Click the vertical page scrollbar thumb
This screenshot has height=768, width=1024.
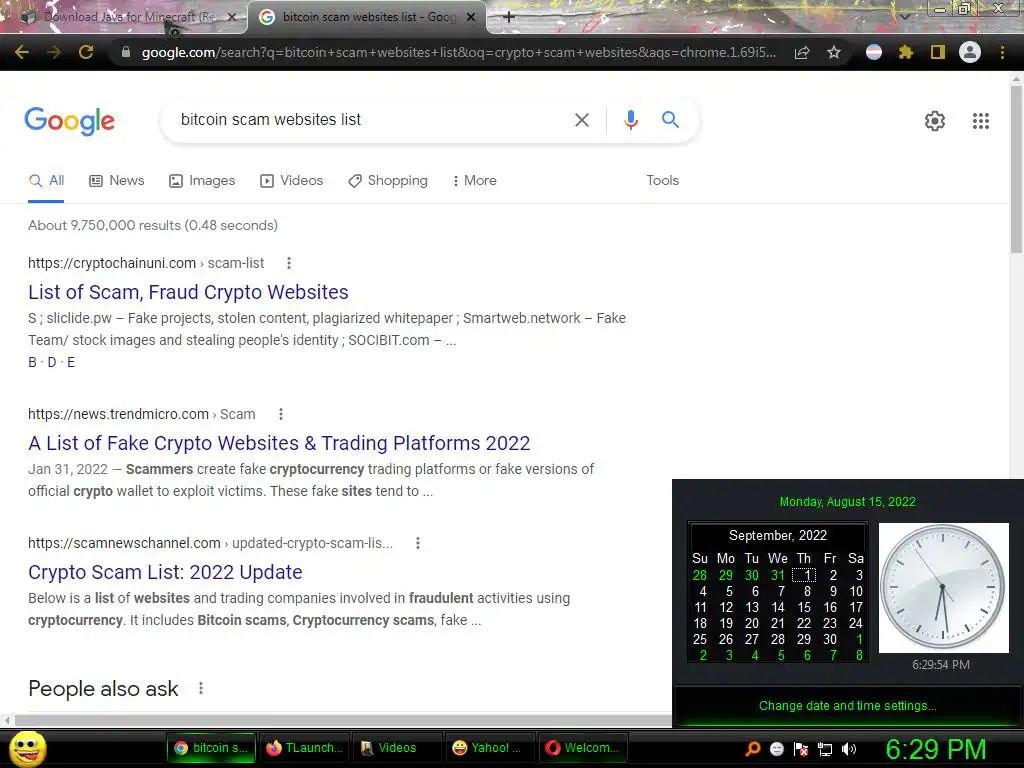(1016, 168)
